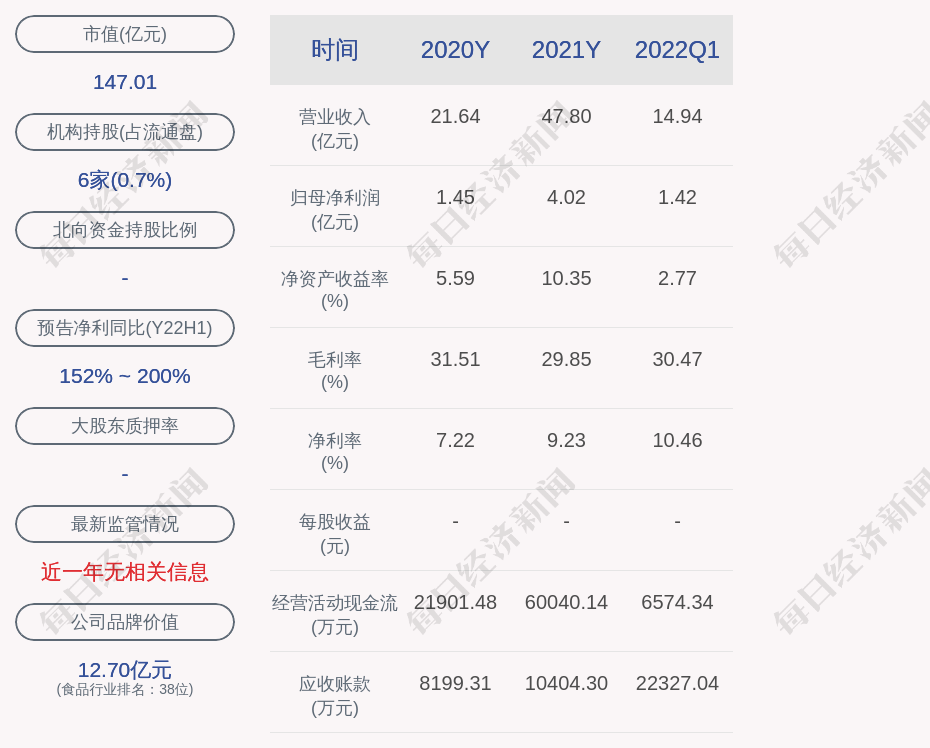Click the 2020Y column header

point(455,50)
